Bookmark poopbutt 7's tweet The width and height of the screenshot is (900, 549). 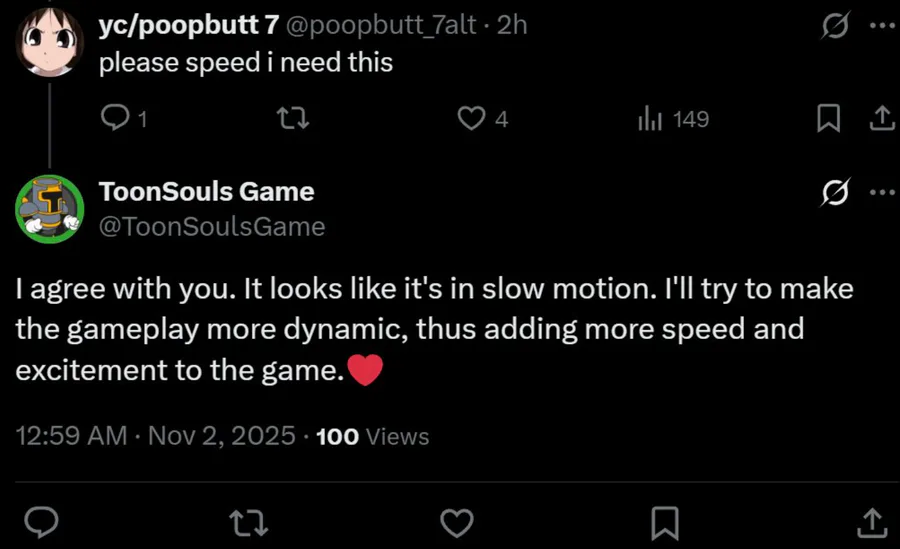[828, 119]
